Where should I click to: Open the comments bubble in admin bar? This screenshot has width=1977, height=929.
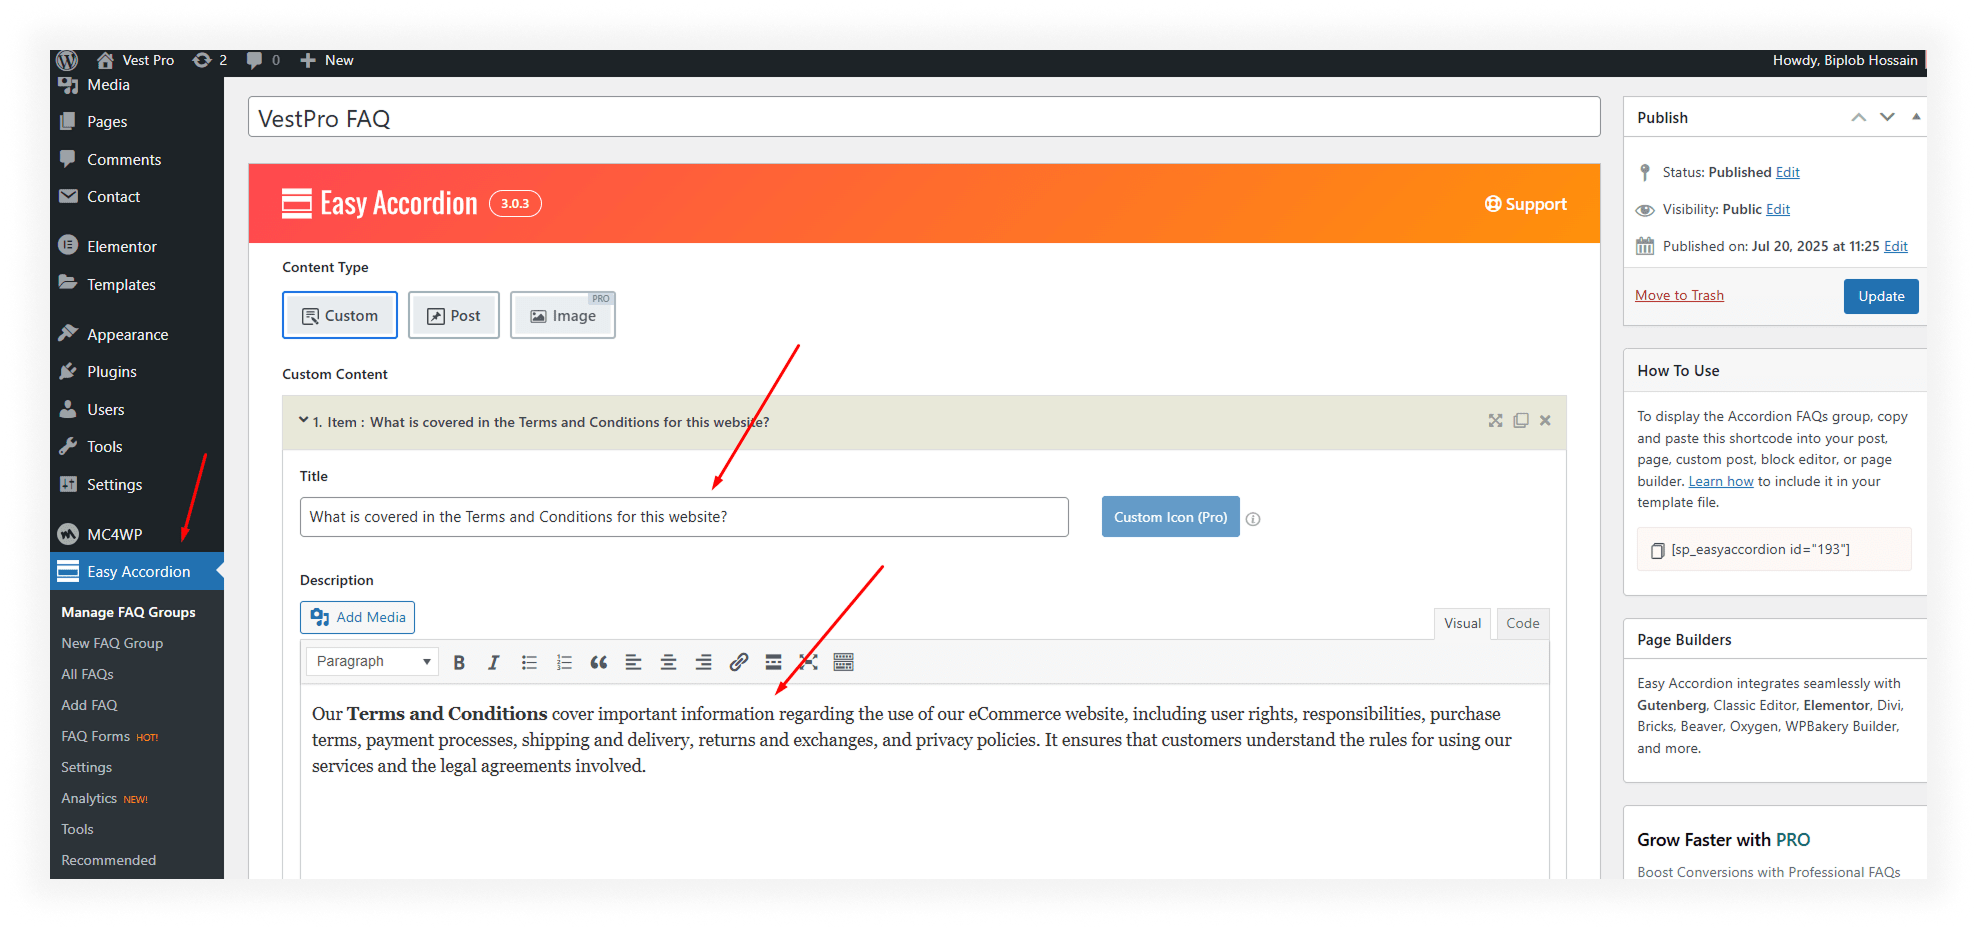coord(263,60)
